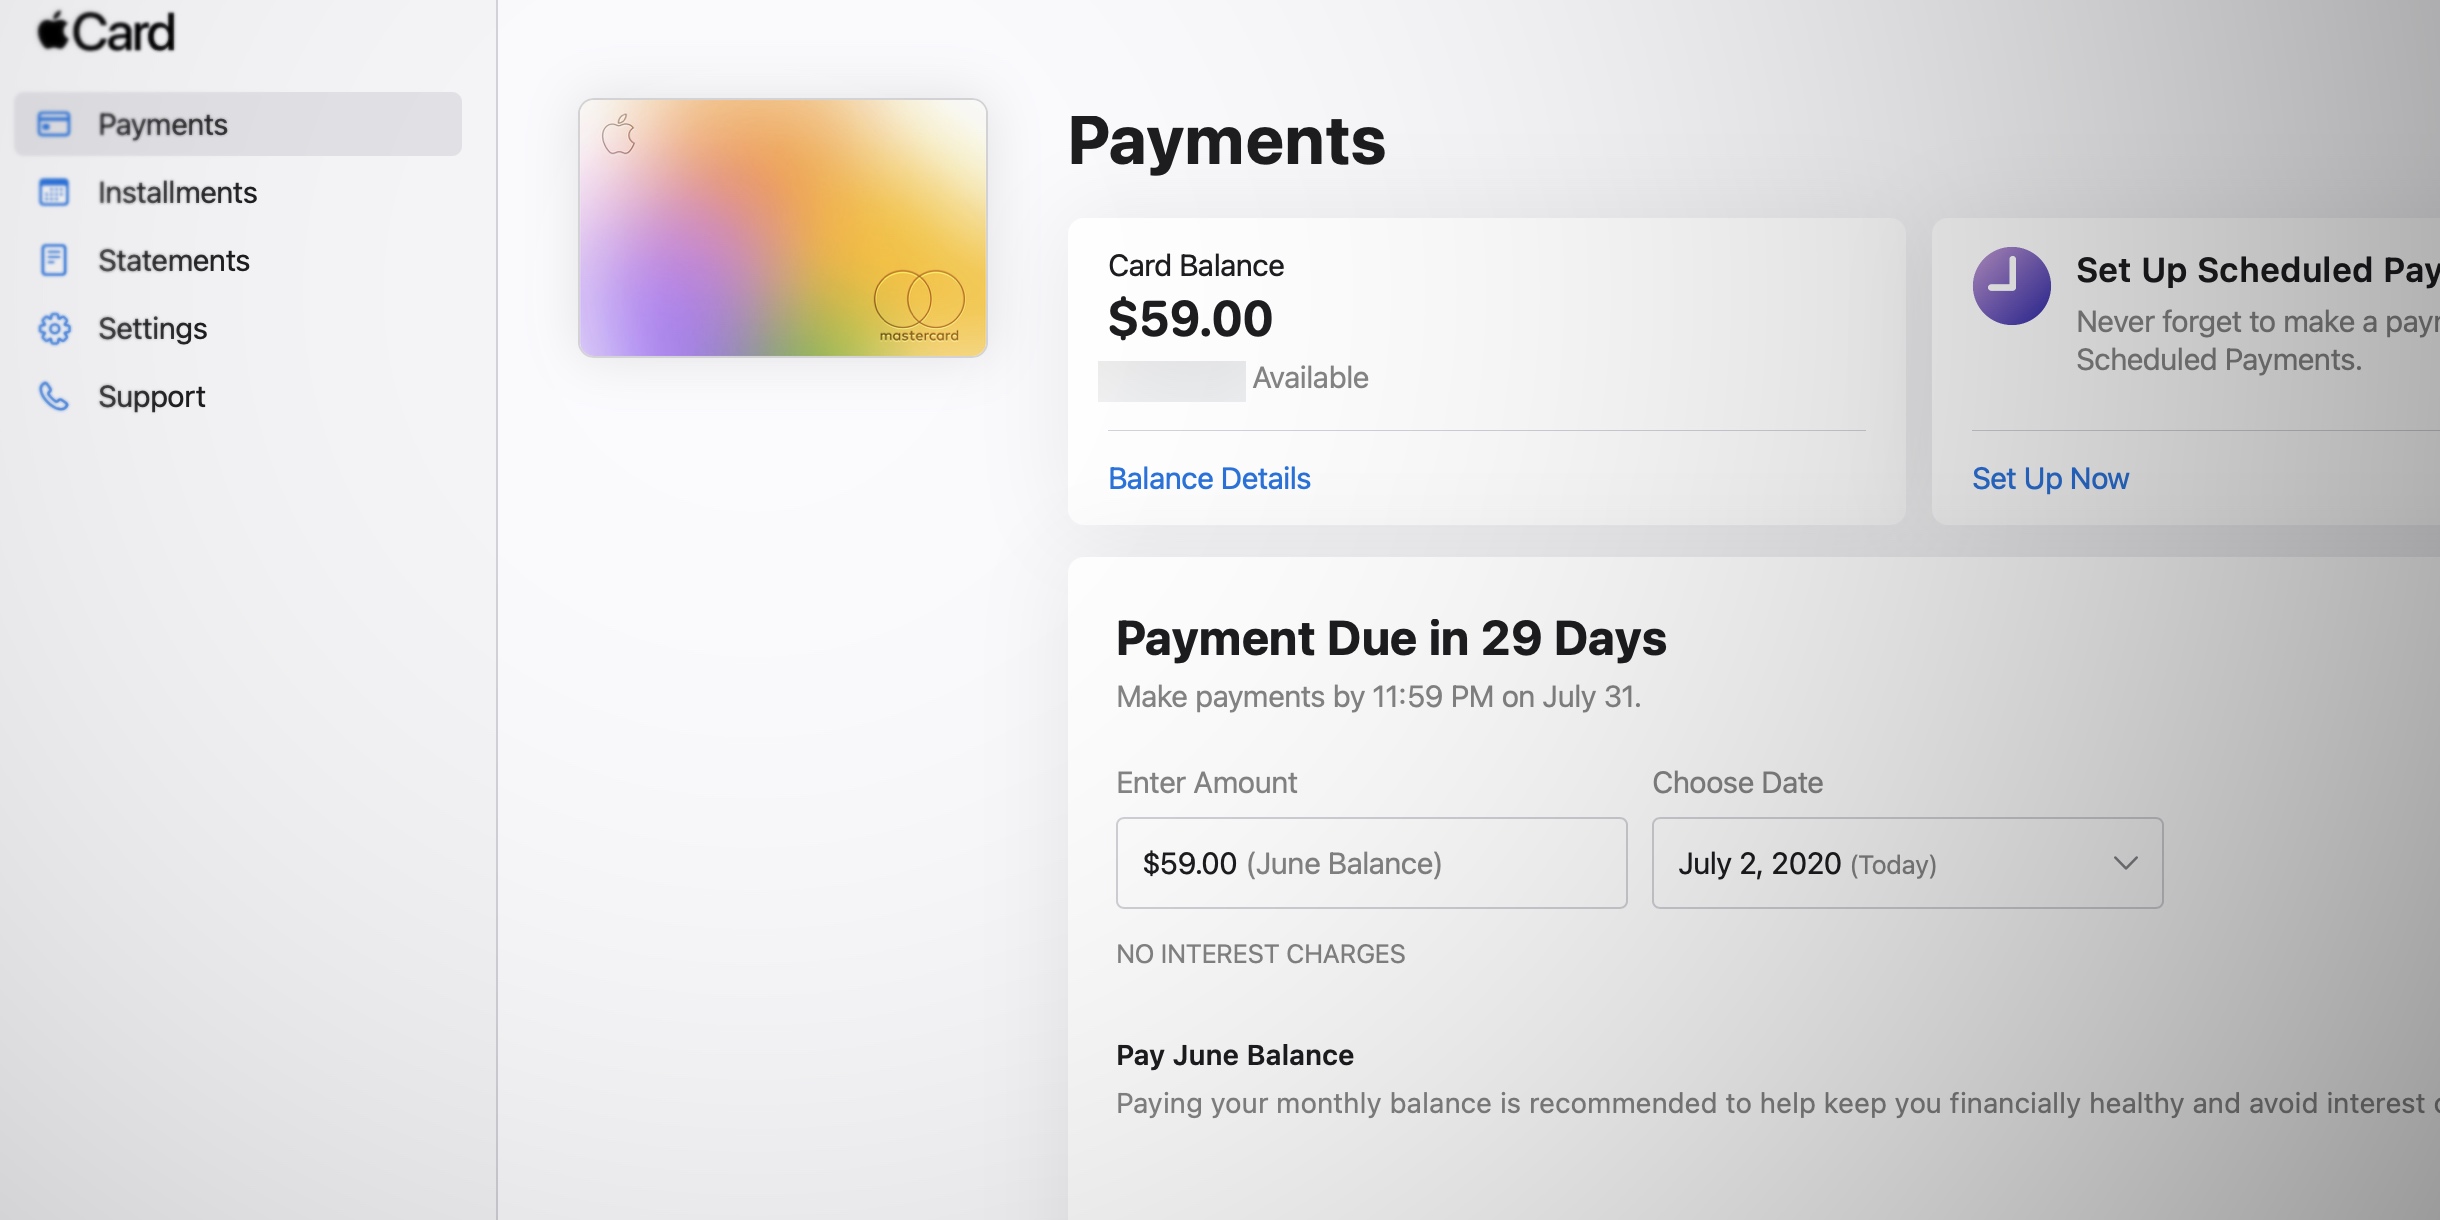2440x1220 pixels.
Task: Click the Support phone icon
Action: [54, 397]
